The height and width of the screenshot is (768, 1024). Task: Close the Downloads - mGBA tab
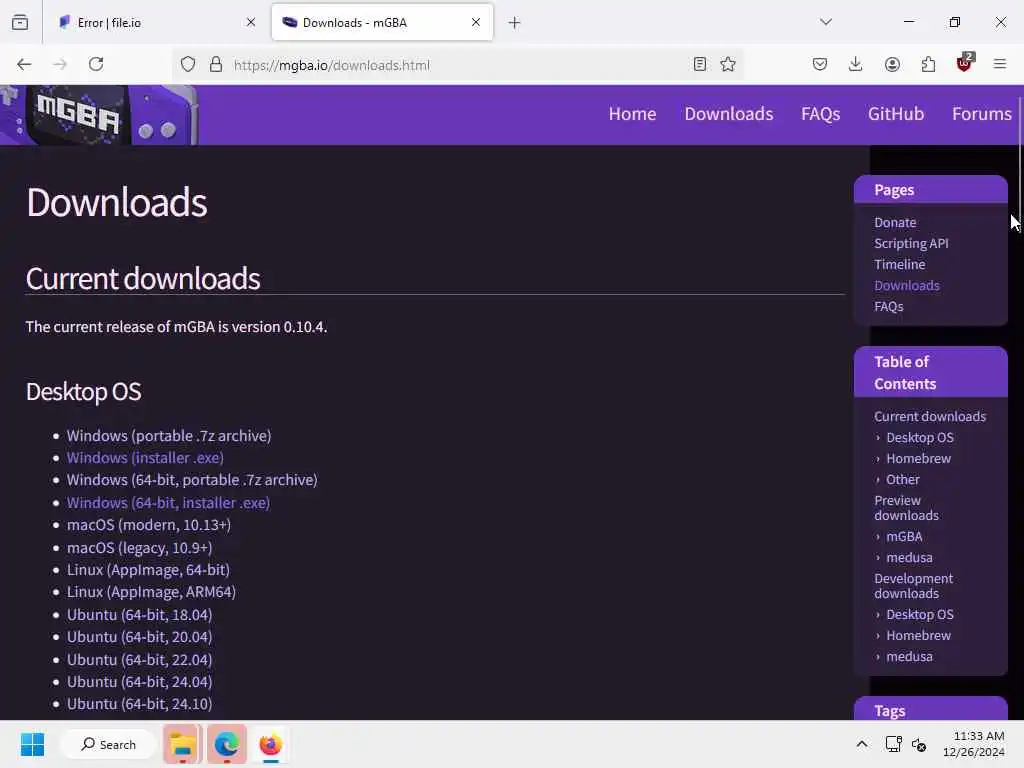point(475,22)
